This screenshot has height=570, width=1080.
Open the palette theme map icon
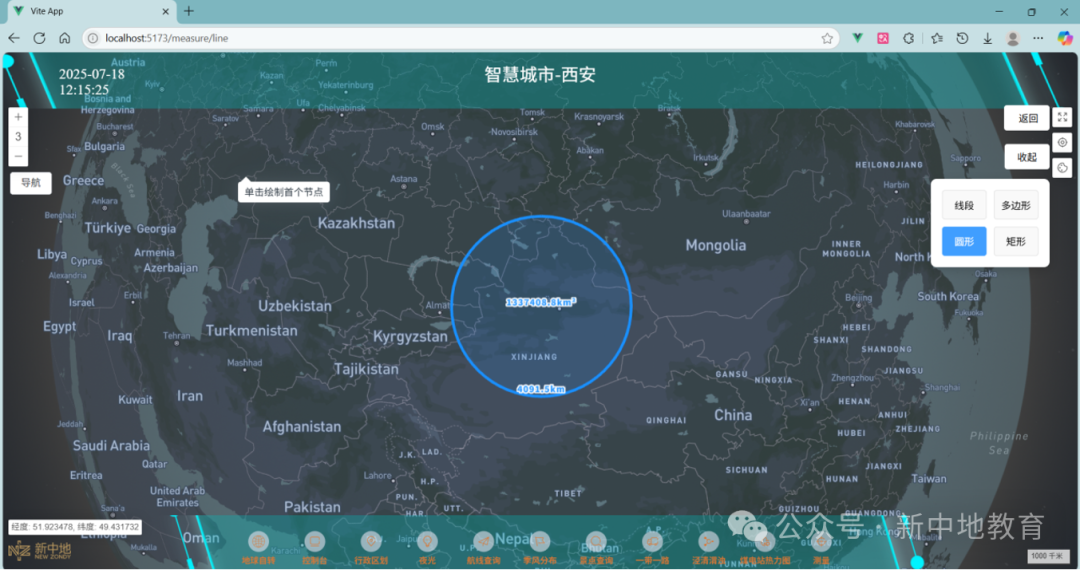click(1063, 167)
